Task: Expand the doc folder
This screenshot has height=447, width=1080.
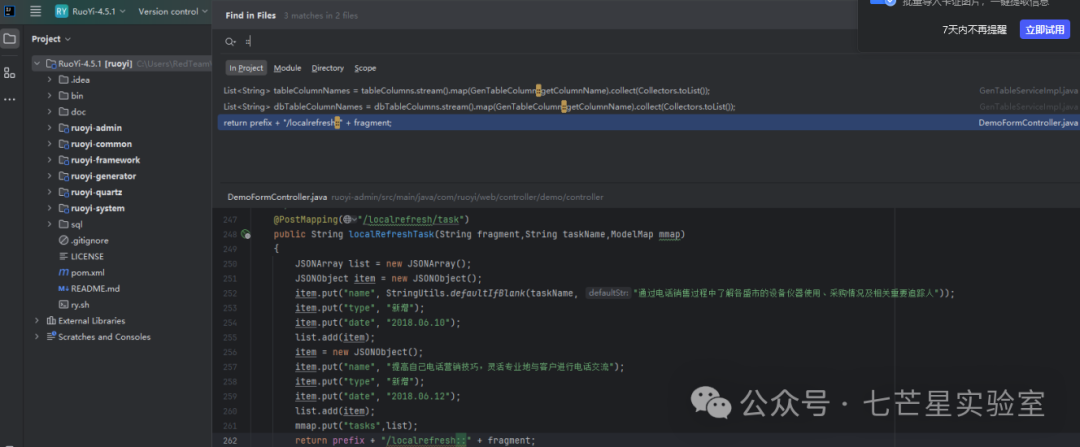Action: [x=50, y=112]
